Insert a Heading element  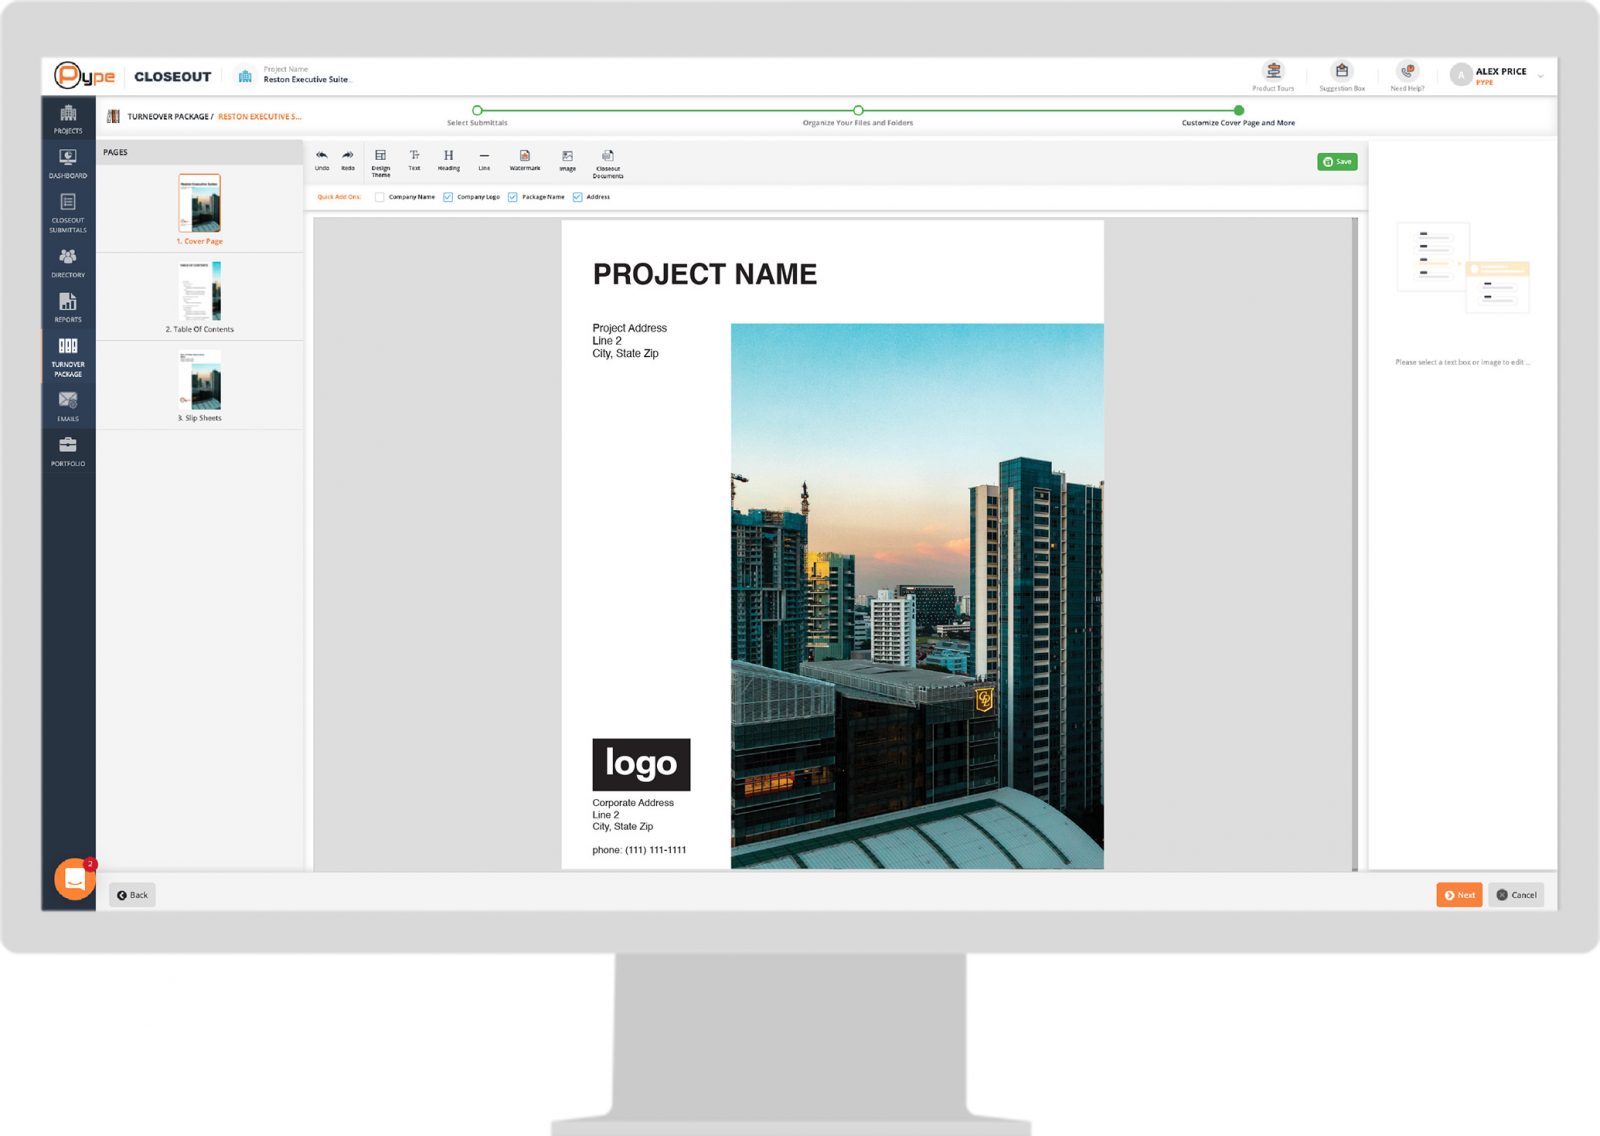coord(449,157)
